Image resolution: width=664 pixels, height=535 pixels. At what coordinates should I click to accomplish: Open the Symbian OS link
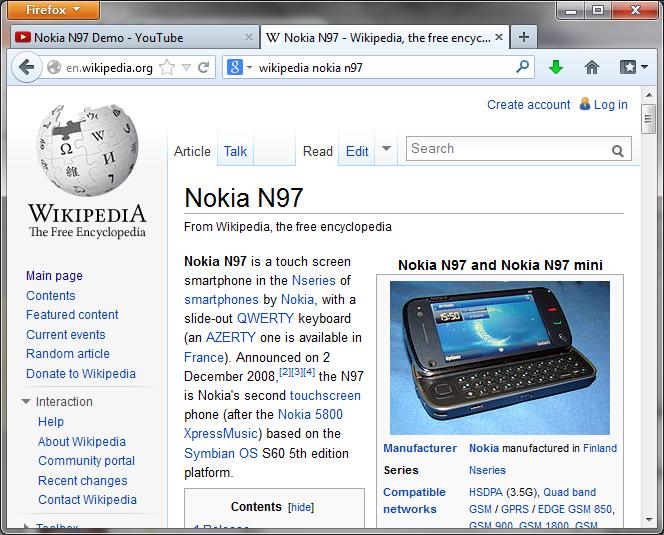(x=221, y=454)
